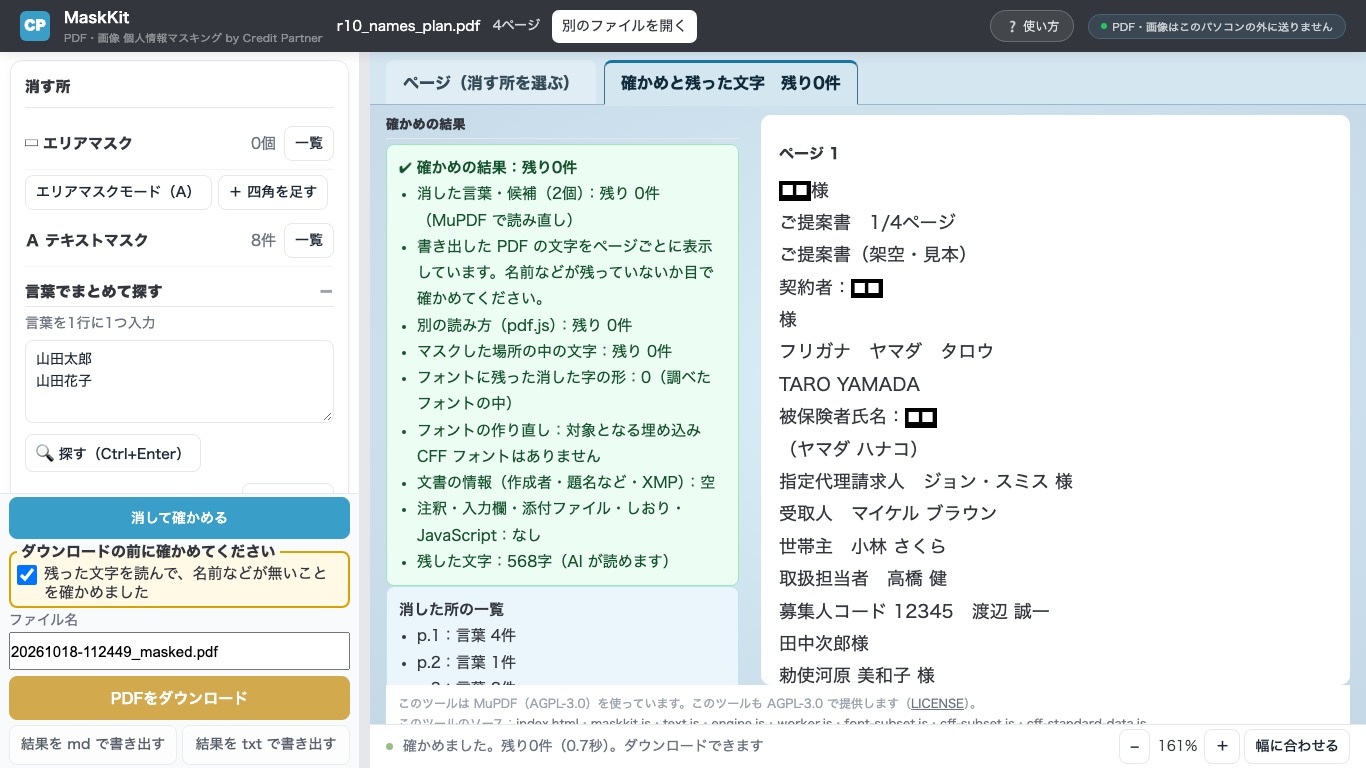The width and height of the screenshot is (1366, 768).
Task: Click 別のファイルを開く button
Action: point(624,26)
